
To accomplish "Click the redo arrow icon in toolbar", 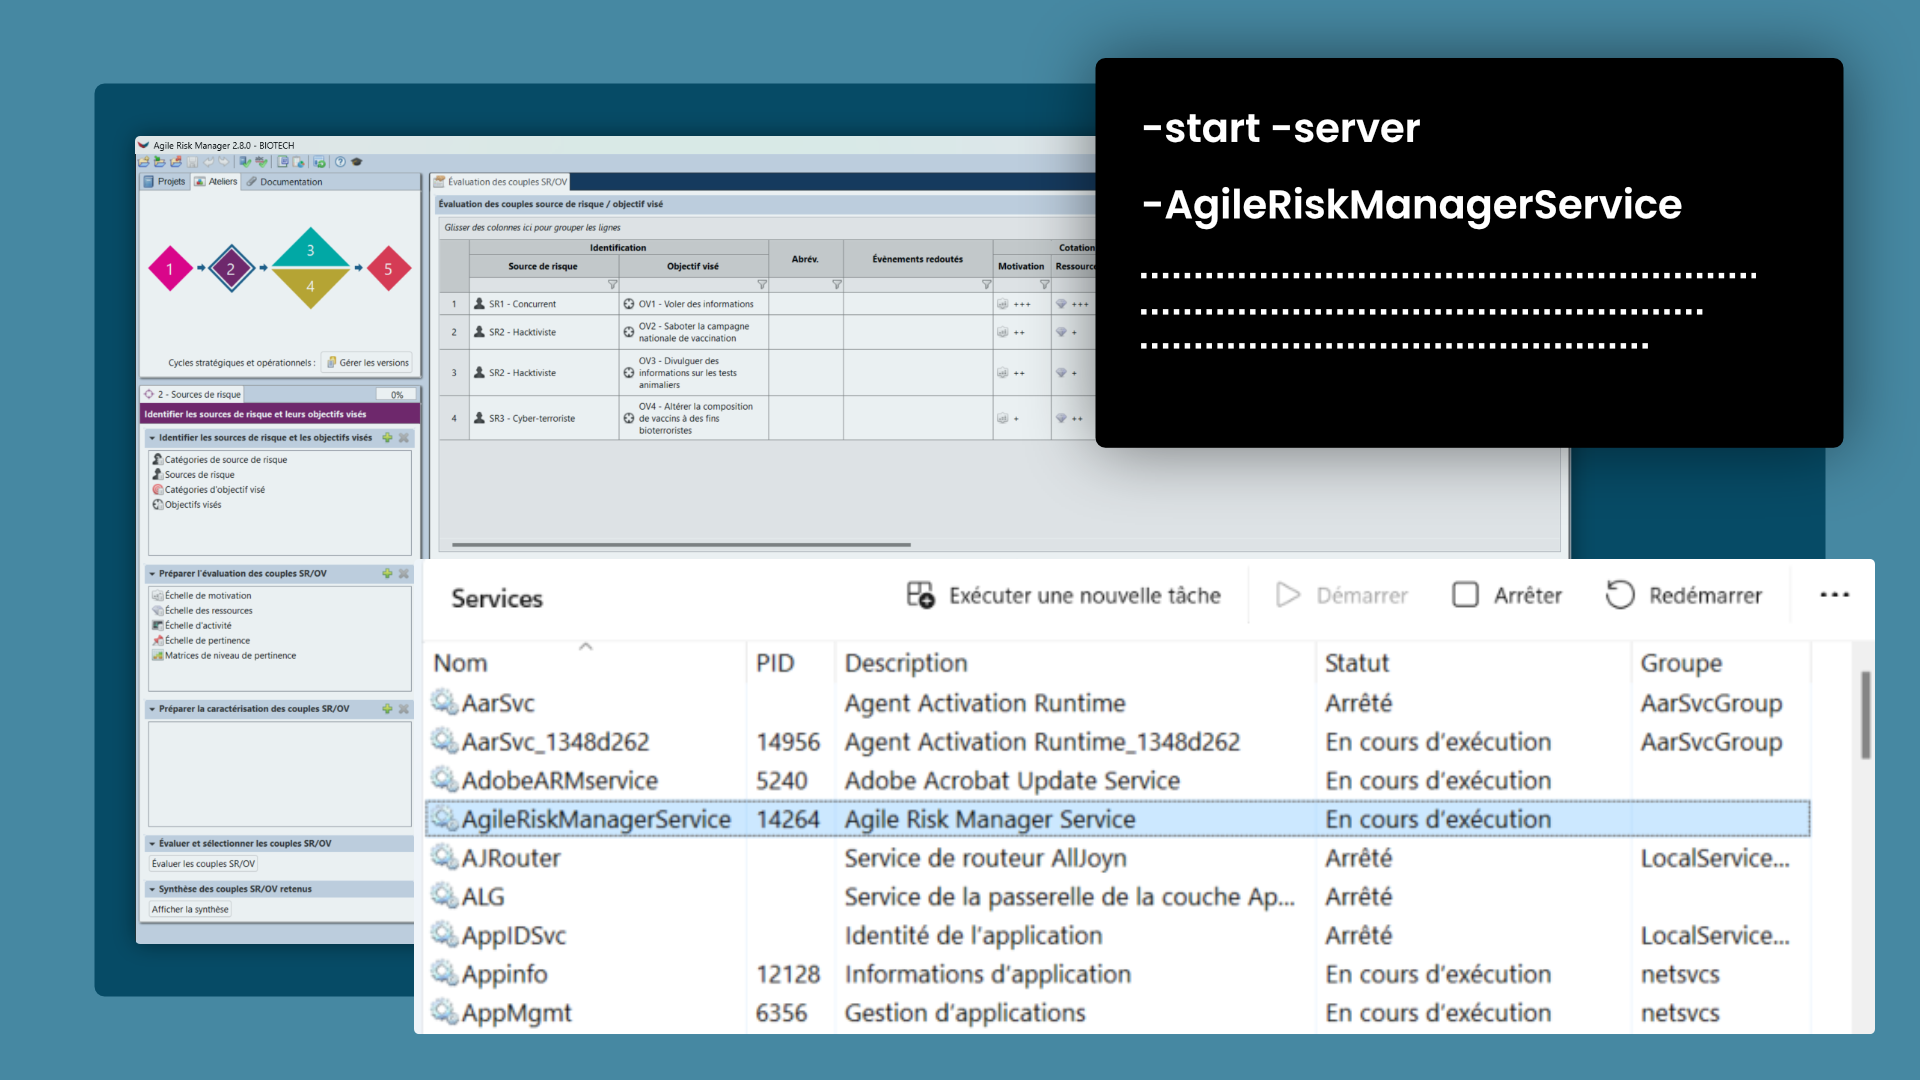I will 224,162.
